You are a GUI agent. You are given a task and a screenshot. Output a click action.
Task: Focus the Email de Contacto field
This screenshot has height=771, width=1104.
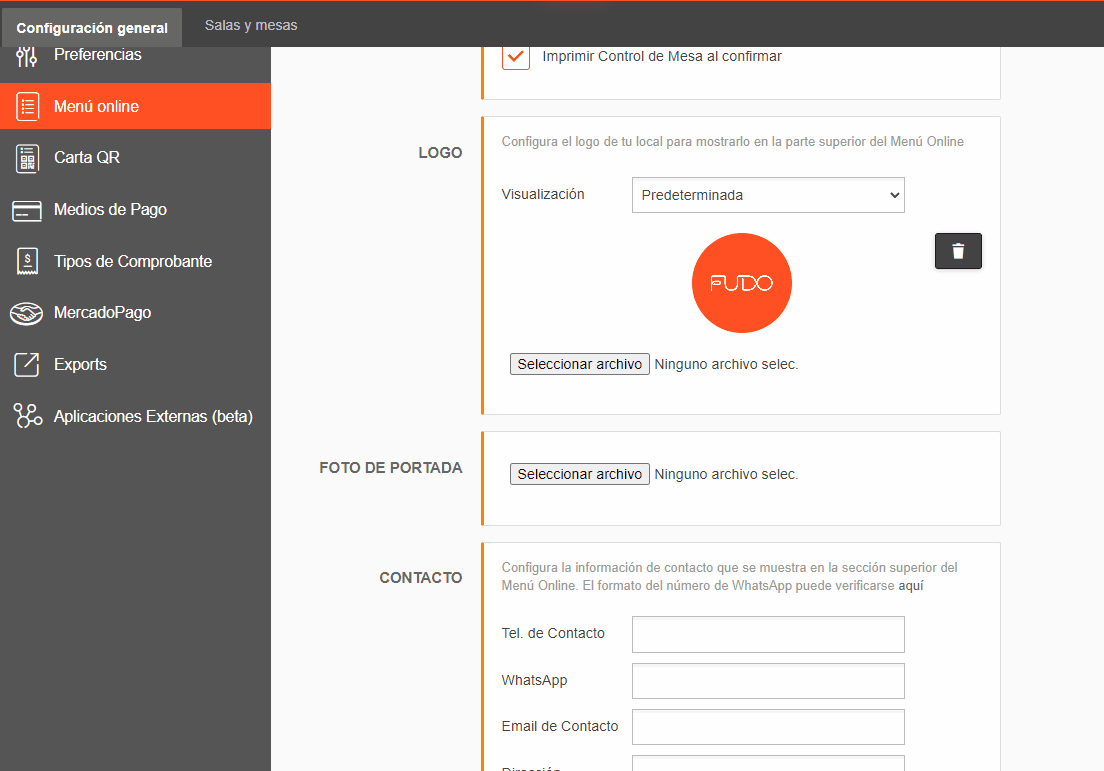pyautogui.click(x=768, y=727)
